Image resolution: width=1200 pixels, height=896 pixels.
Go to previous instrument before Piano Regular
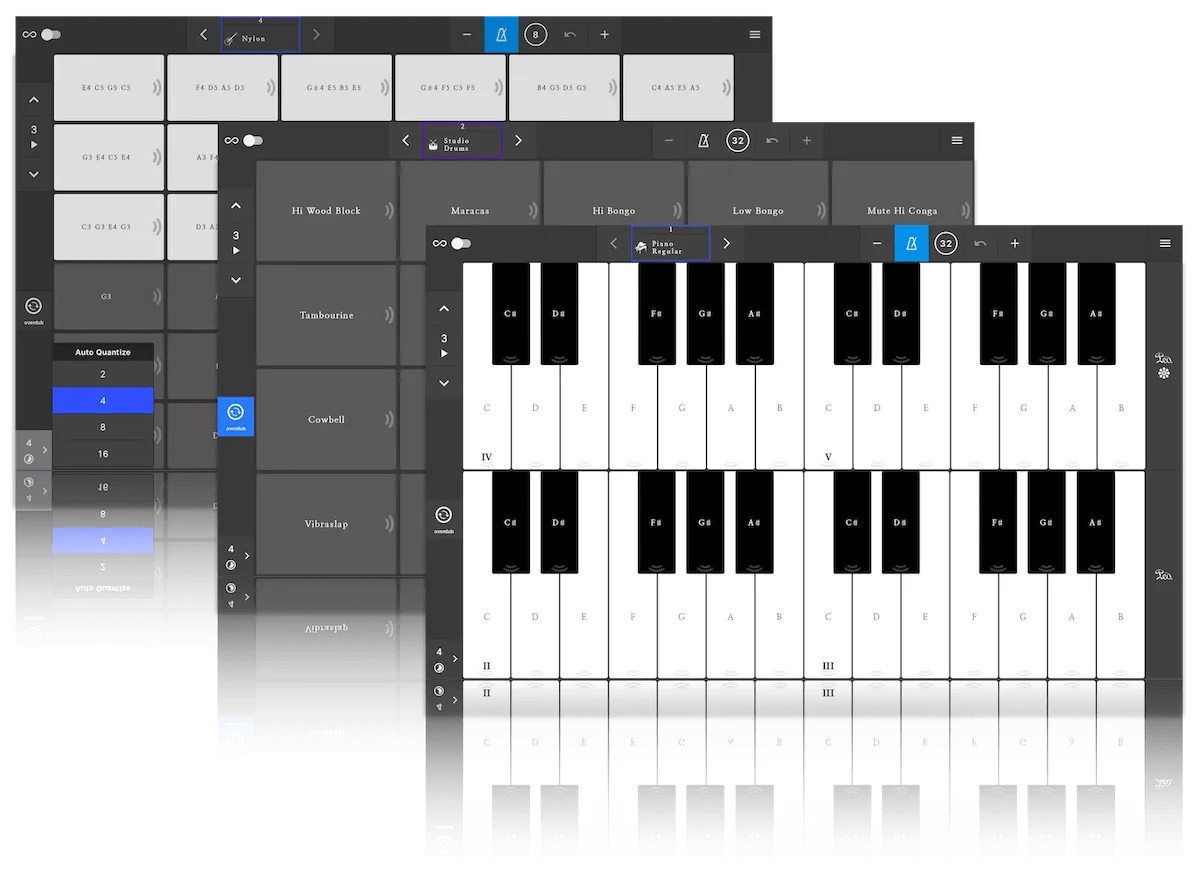tap(614, 243)
